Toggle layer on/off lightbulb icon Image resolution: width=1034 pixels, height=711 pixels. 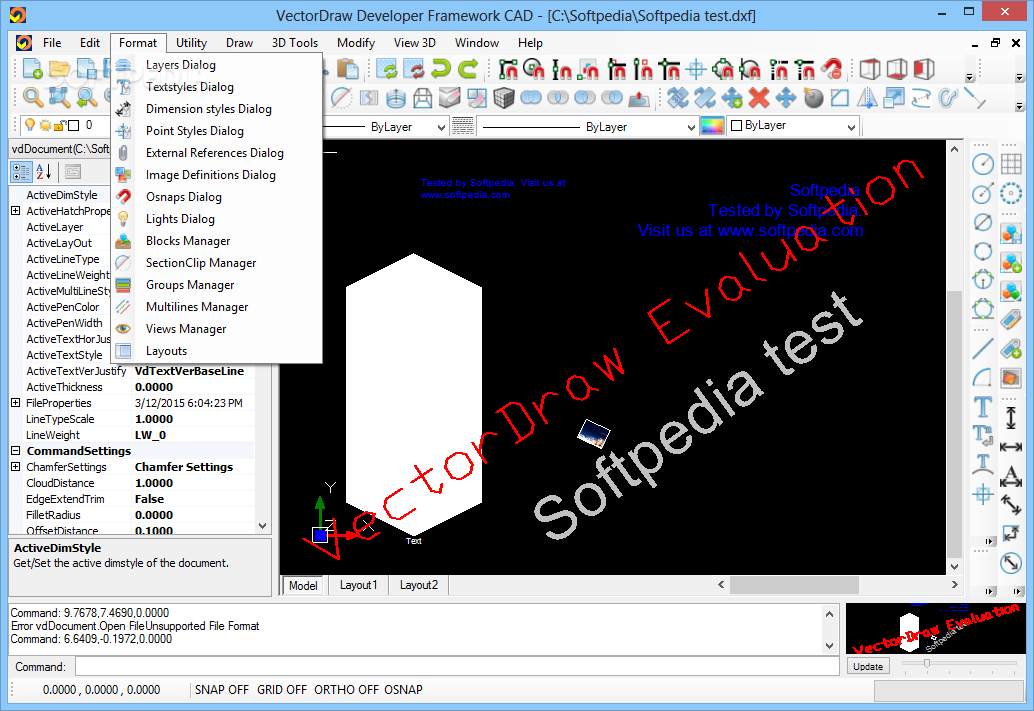30,125
